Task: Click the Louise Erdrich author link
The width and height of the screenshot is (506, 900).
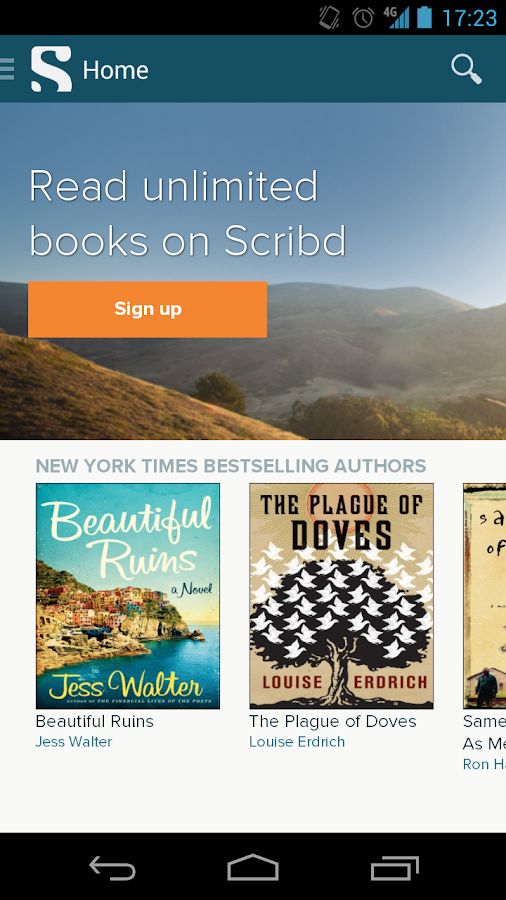Action: point(297,742)
